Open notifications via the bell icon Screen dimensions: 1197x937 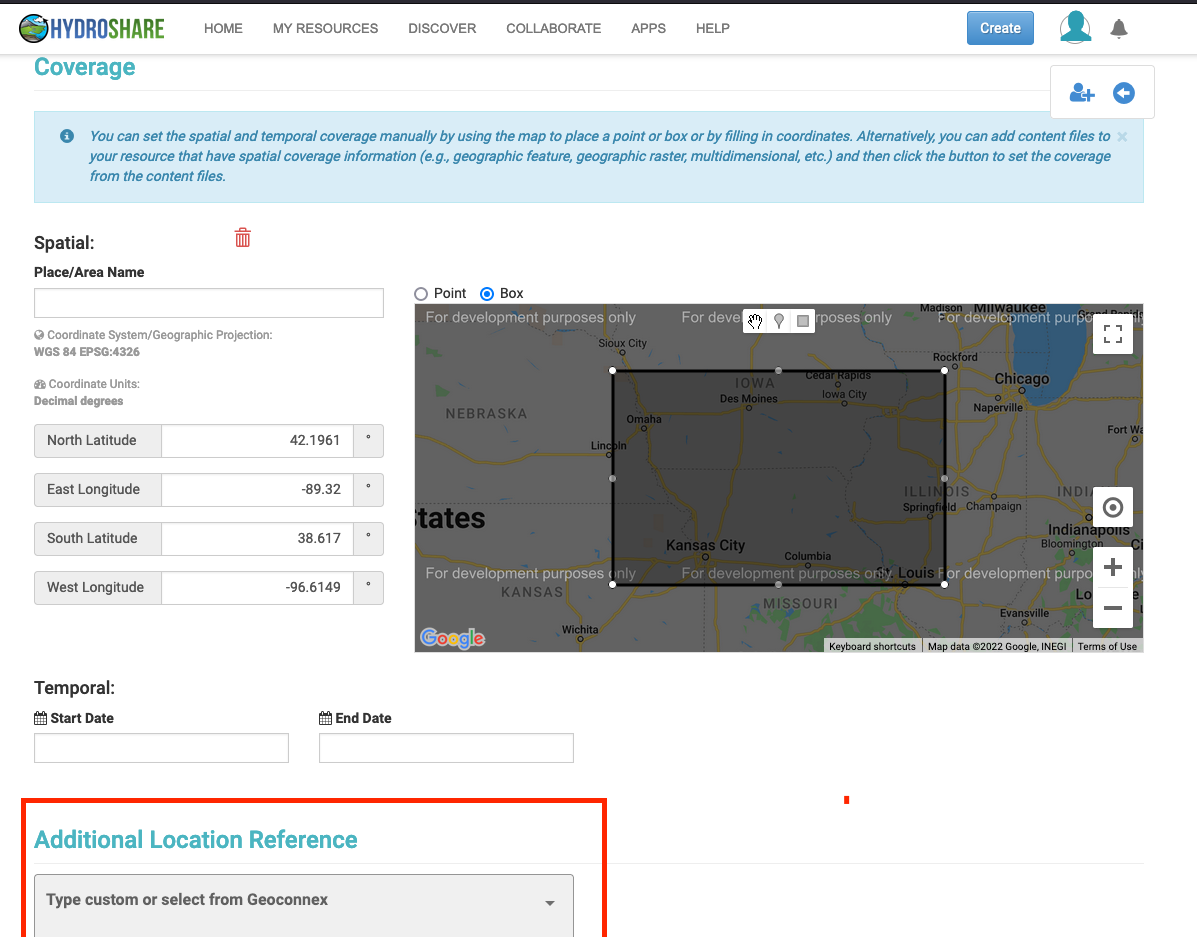point(1119,28)
